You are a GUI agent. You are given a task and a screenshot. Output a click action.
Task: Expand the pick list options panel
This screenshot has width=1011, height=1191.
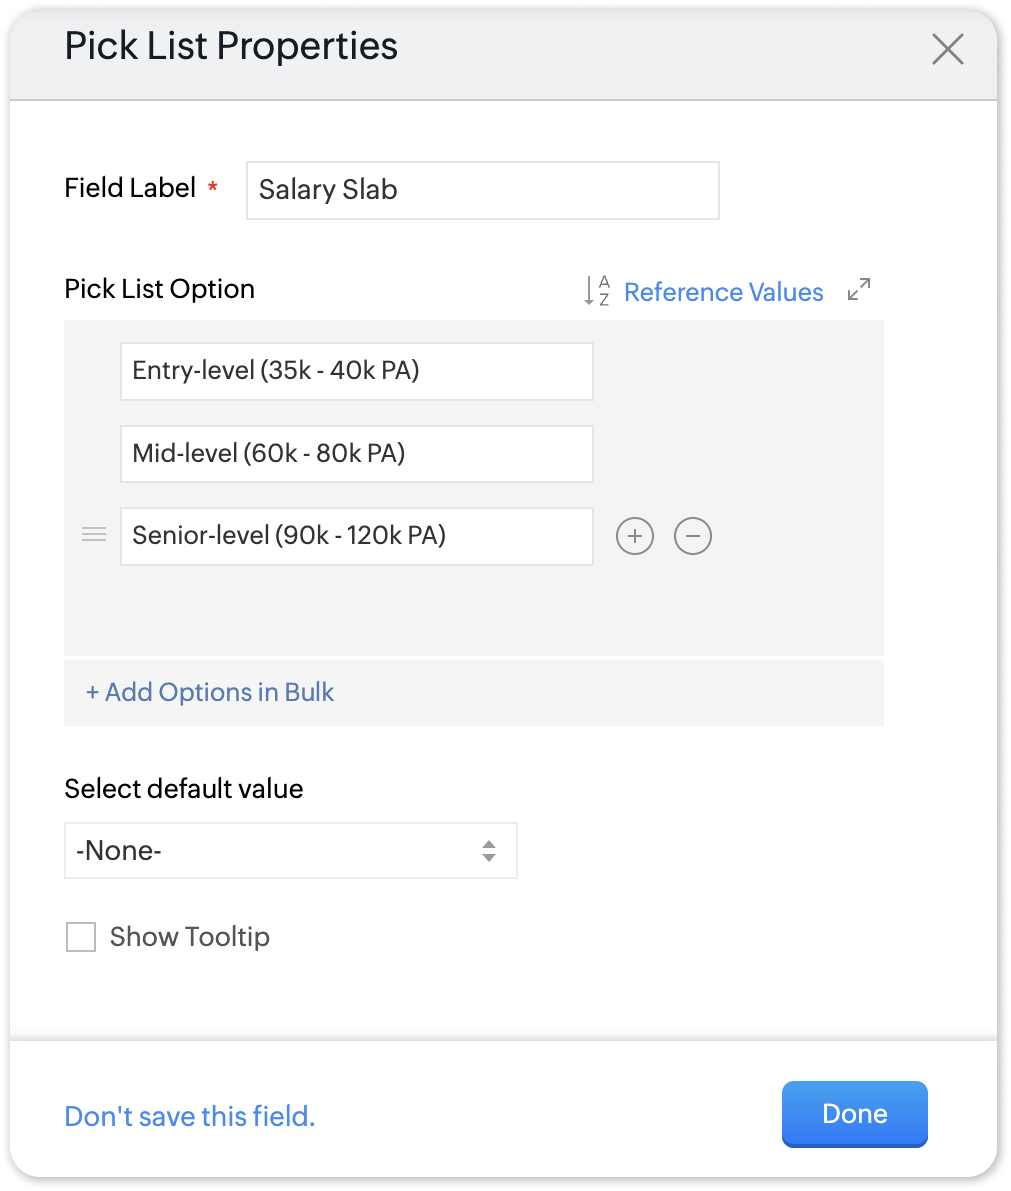[859, 290]
